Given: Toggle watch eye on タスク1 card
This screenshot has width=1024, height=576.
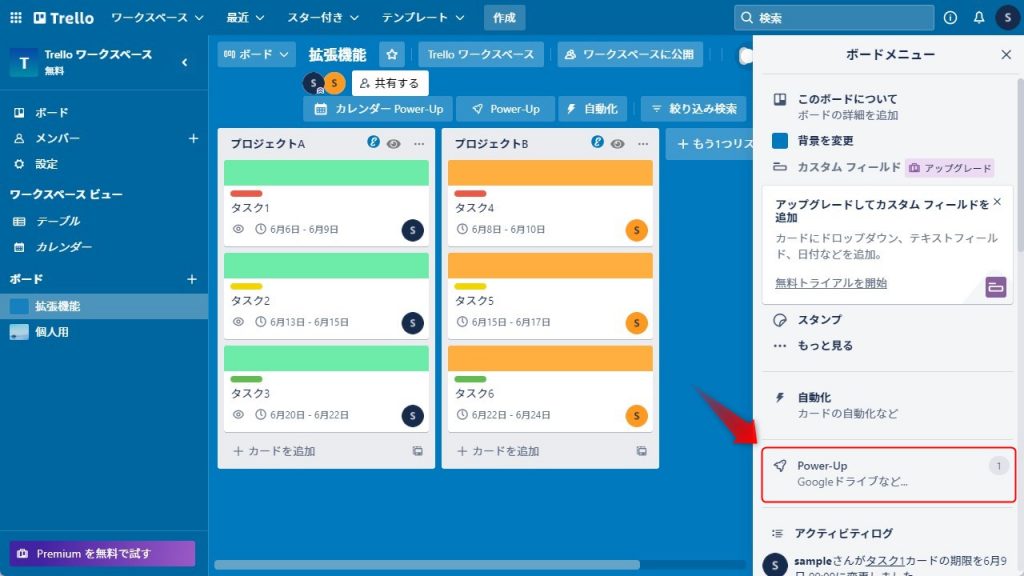Looking at the screenshot, I should coord(238,229).
